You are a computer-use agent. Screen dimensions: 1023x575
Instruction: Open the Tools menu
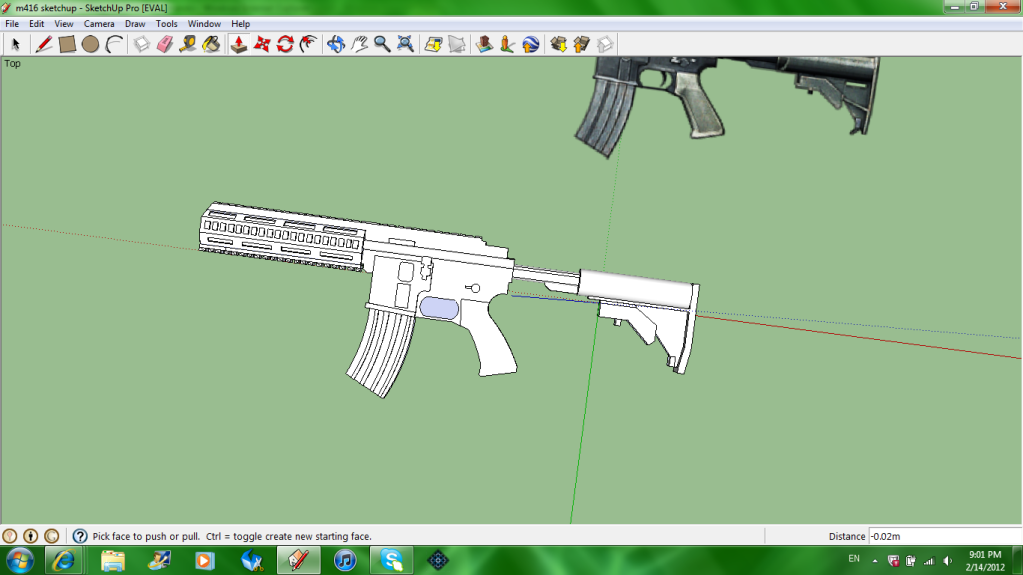166,23
